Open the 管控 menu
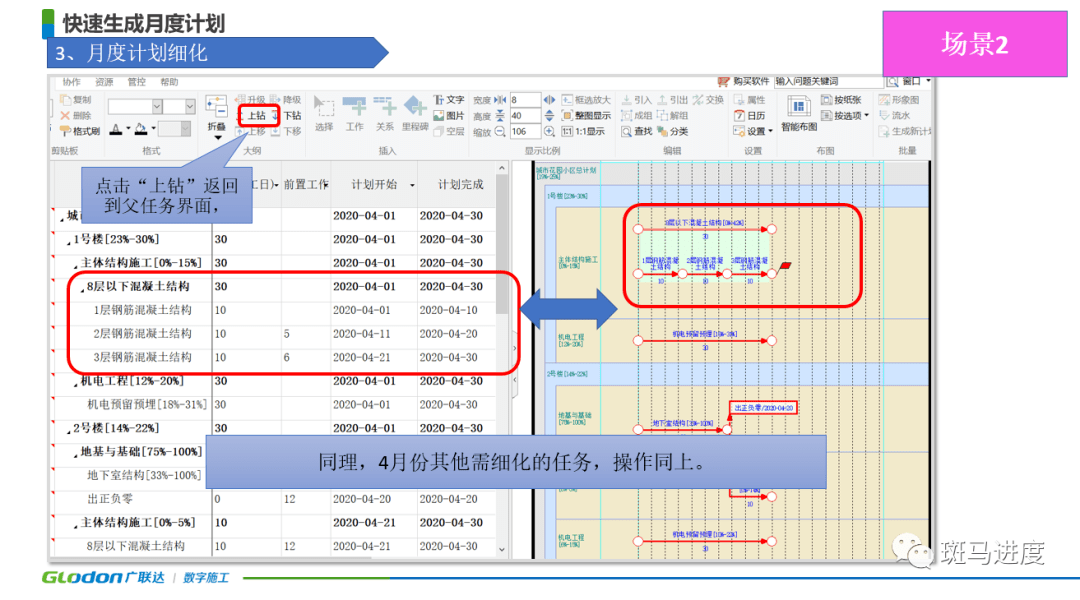The height and width of the screenshot is (600, 1080). (x=136, y=82)
